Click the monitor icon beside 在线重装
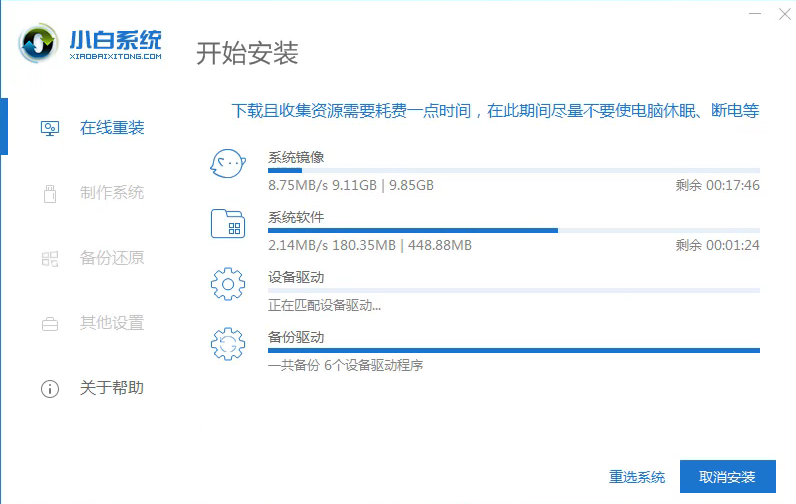This screenshot has height=504, width=796. pos(49,128)
